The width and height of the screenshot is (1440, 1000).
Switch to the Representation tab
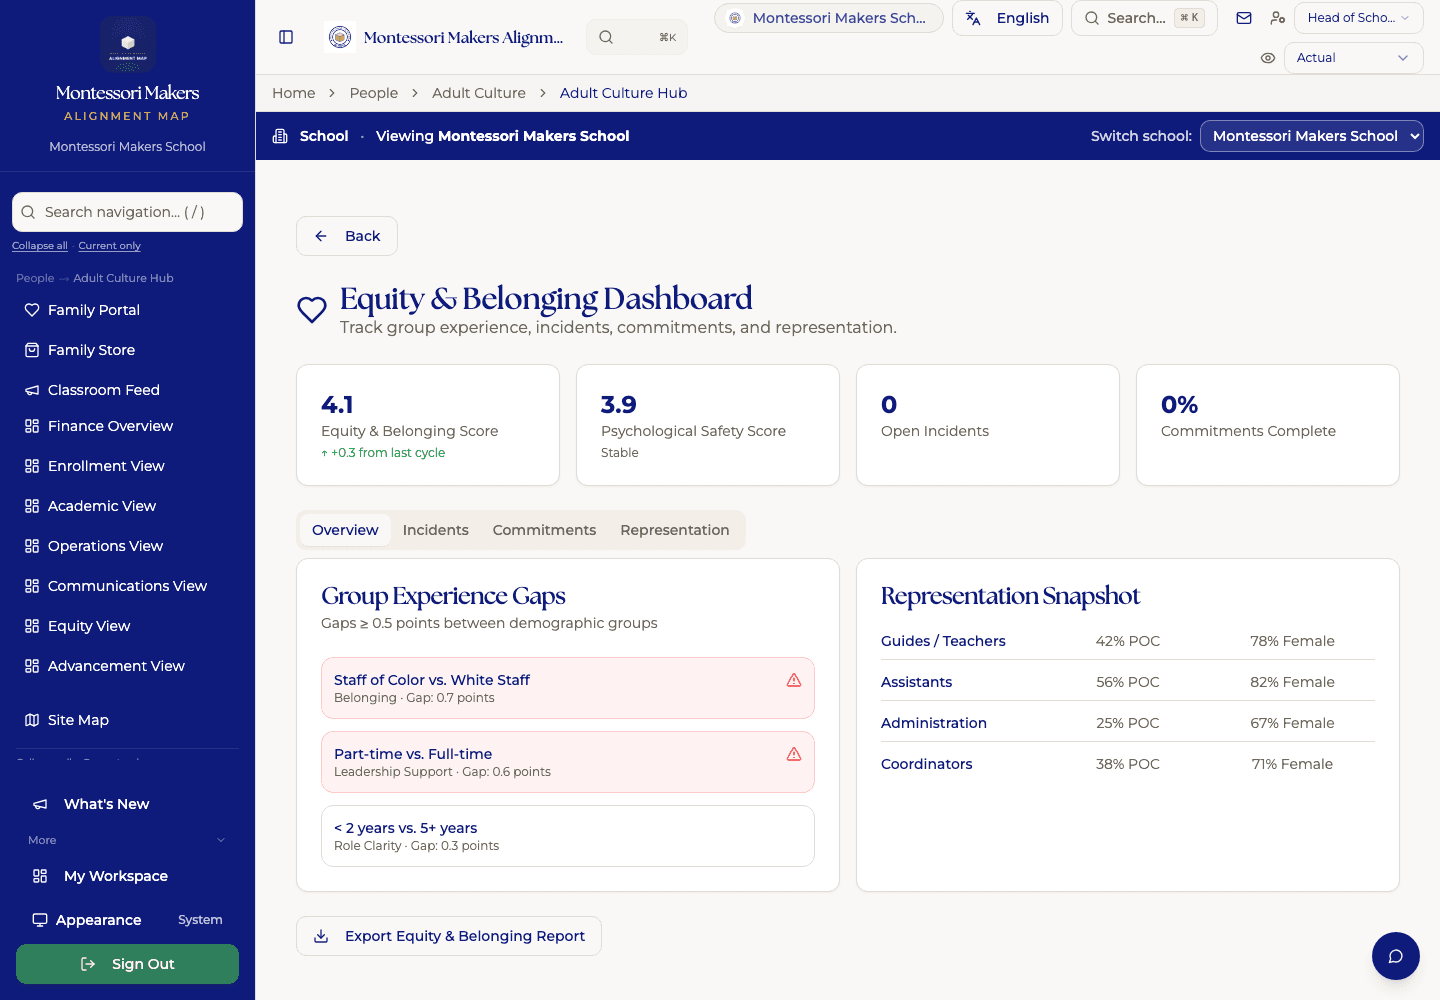click(675, 530)
